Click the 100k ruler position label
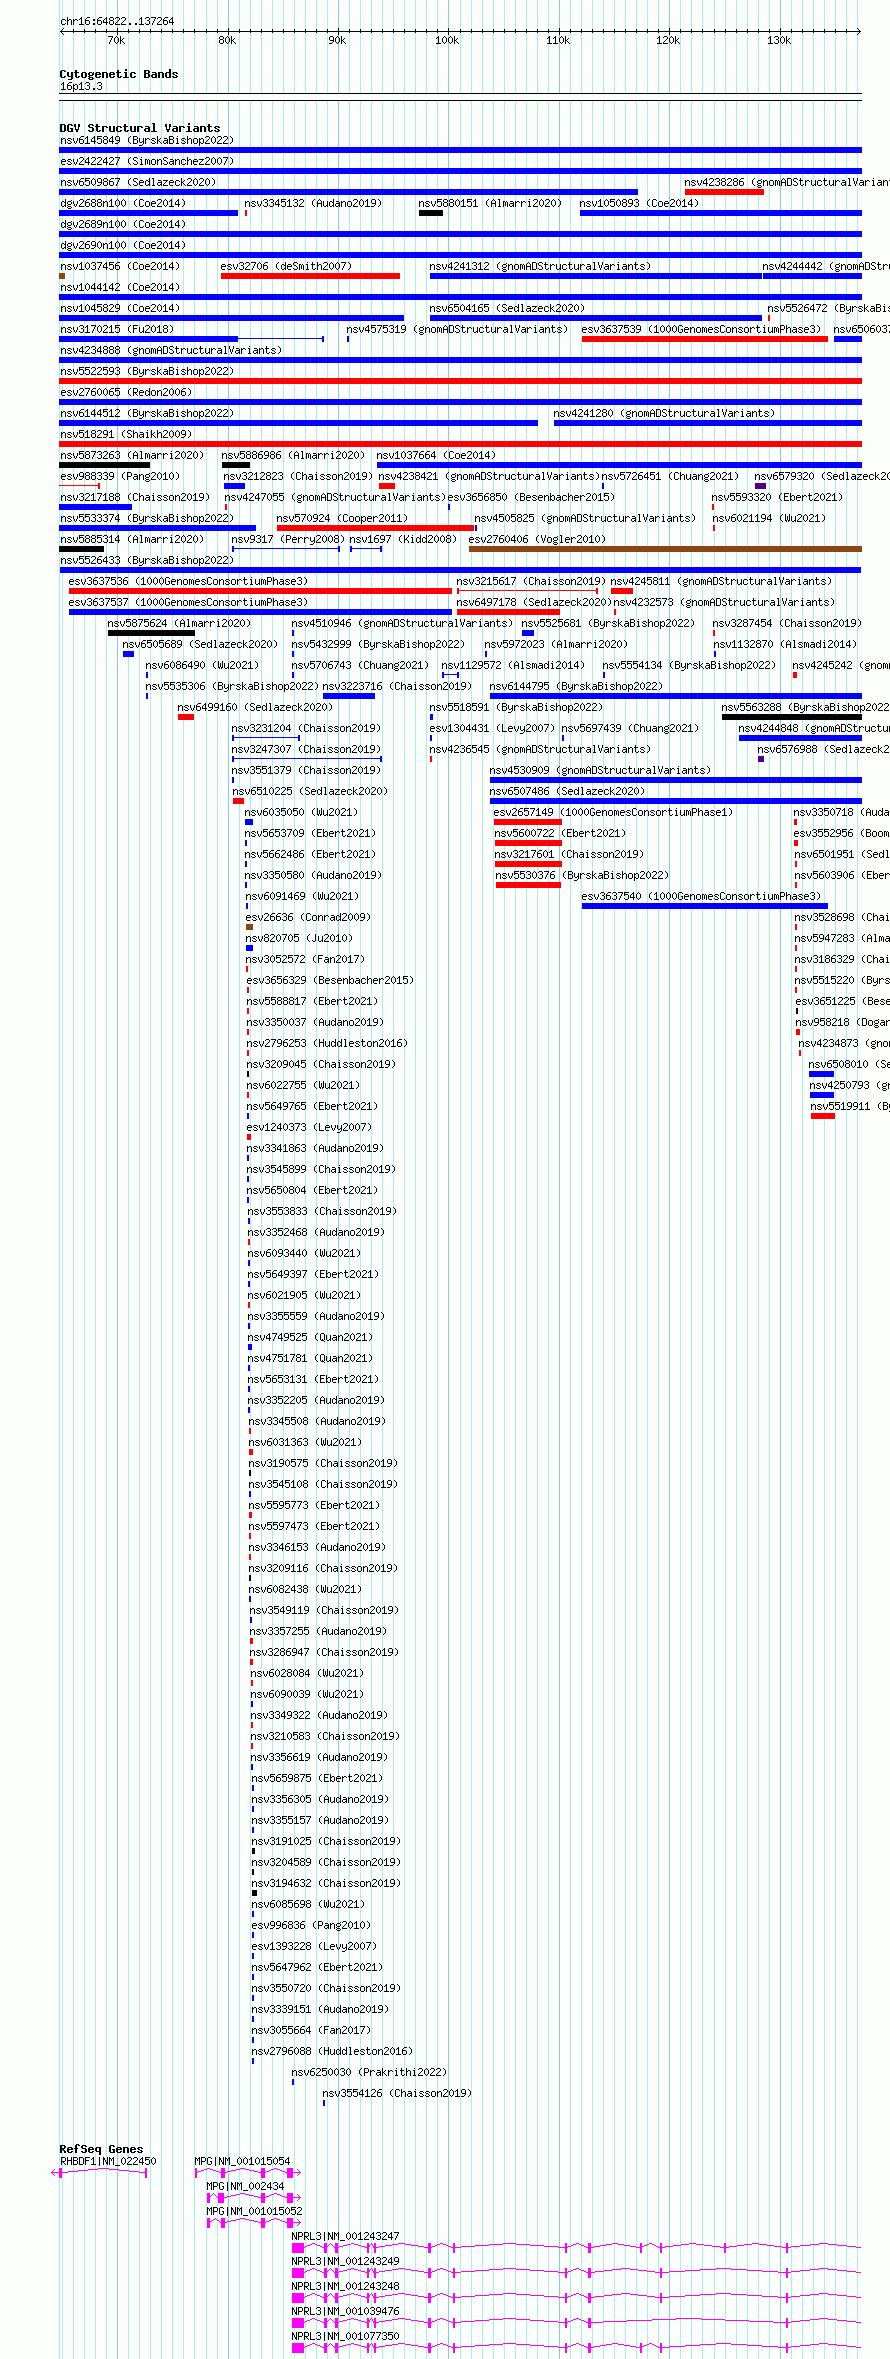Viewport: 890px width, 2359px height. 446,40
